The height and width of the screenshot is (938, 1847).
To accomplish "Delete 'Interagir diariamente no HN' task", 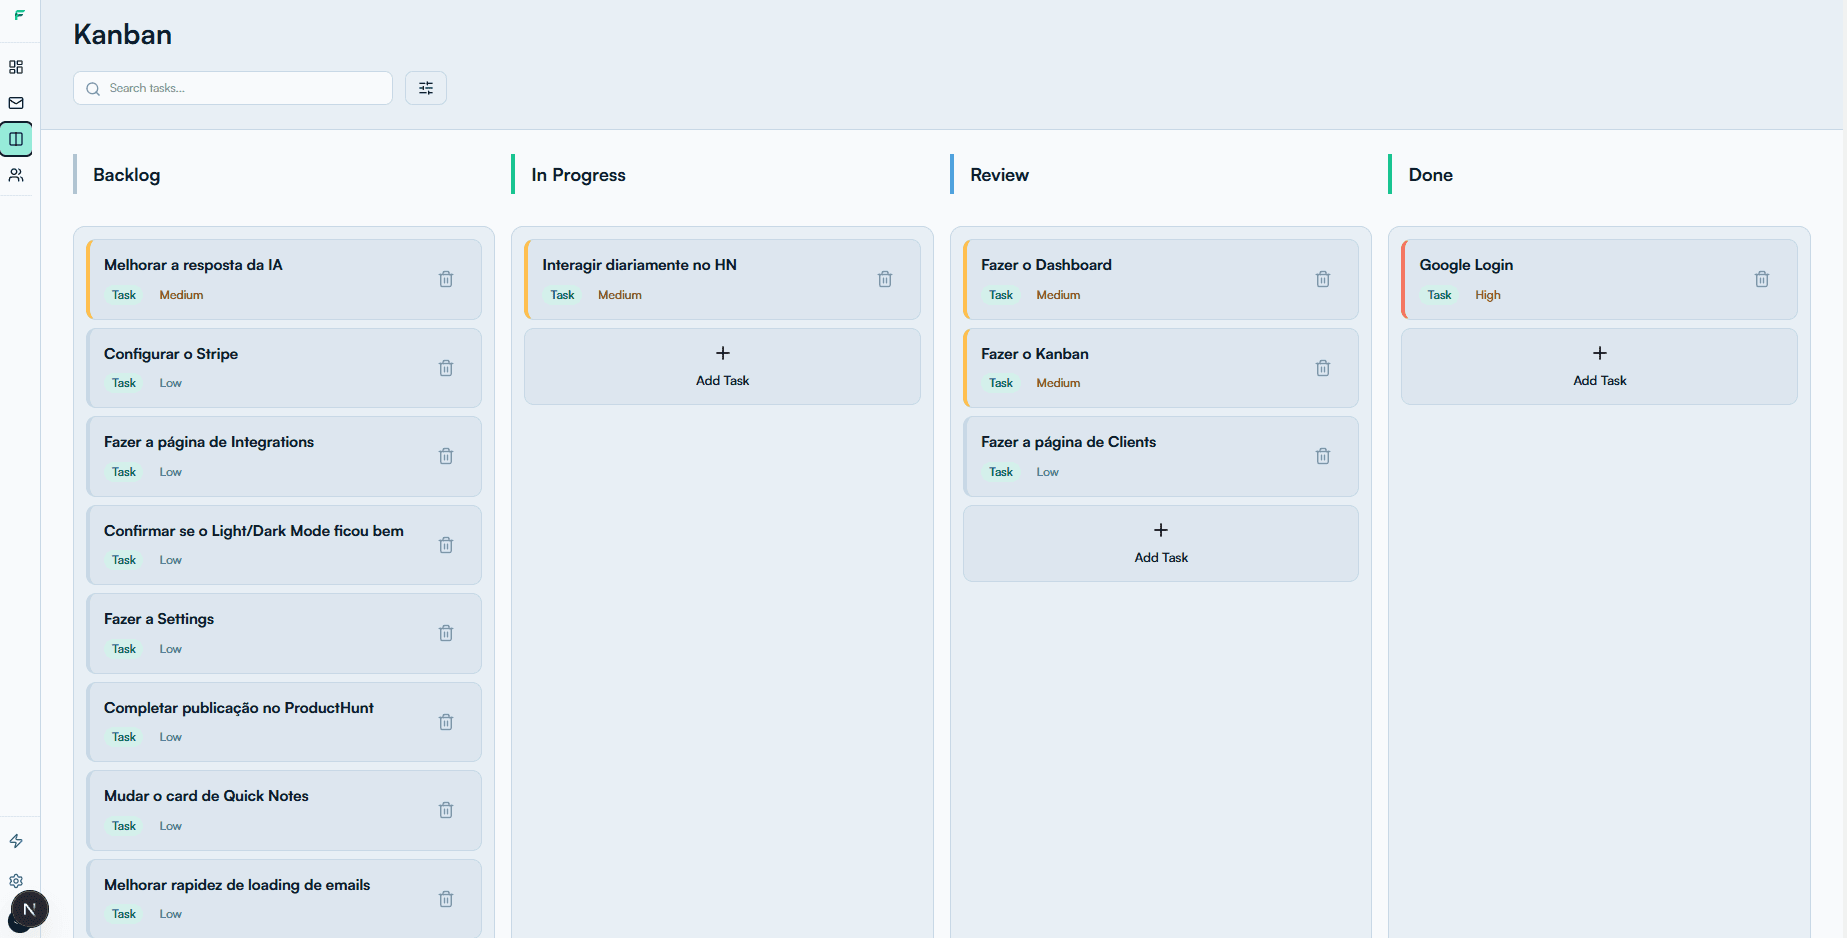I will point(885,279).
